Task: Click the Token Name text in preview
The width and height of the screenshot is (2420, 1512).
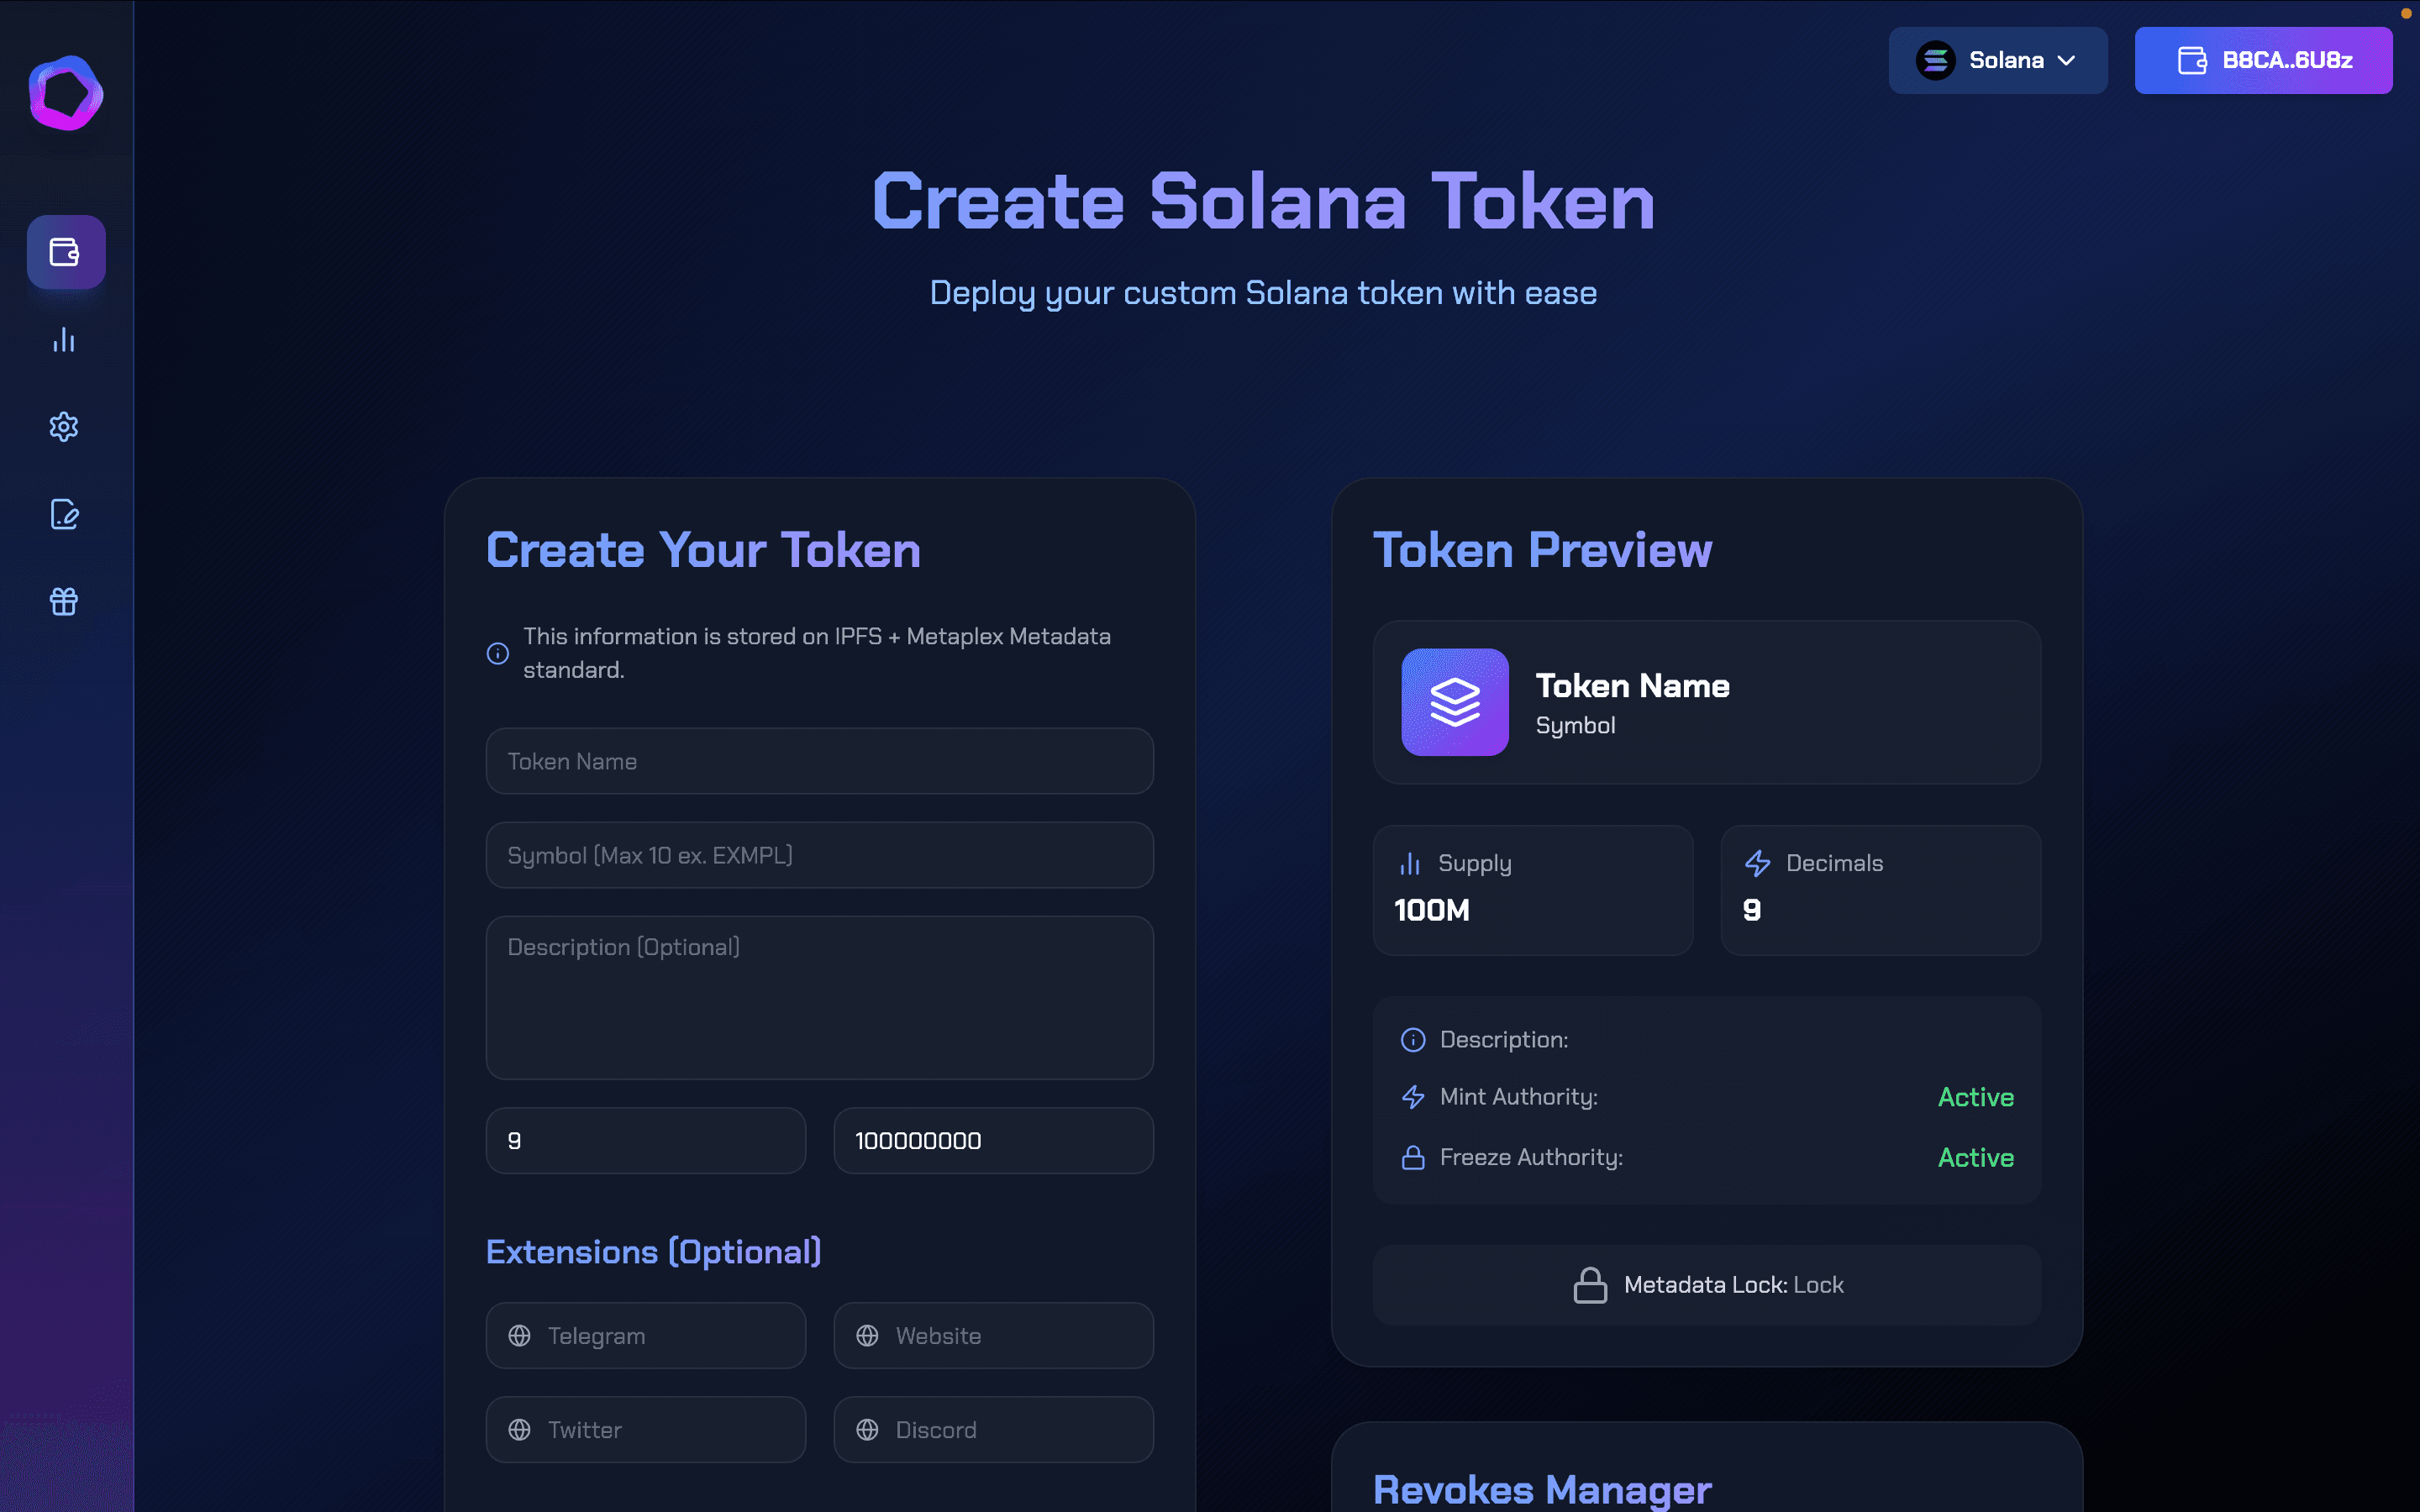Action: (x=1632, y=686)
